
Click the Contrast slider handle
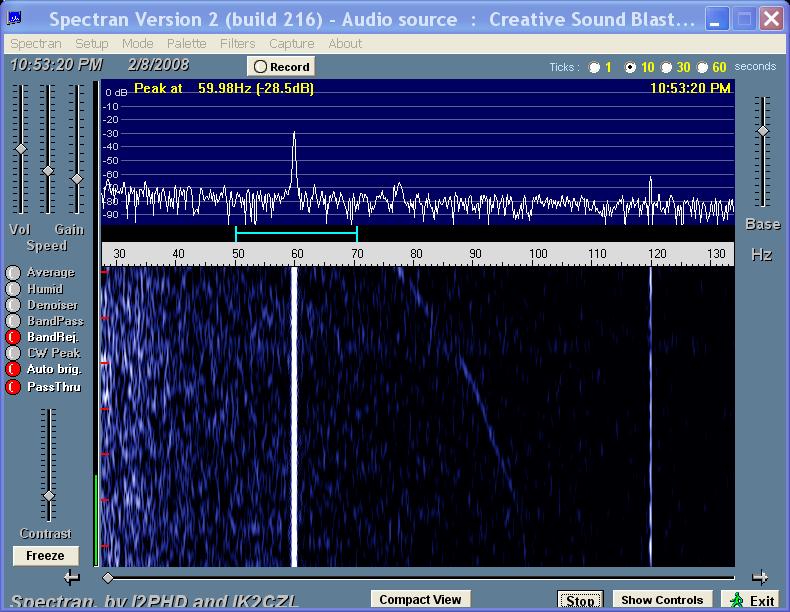pyautogui.click(x=49, y=496)
